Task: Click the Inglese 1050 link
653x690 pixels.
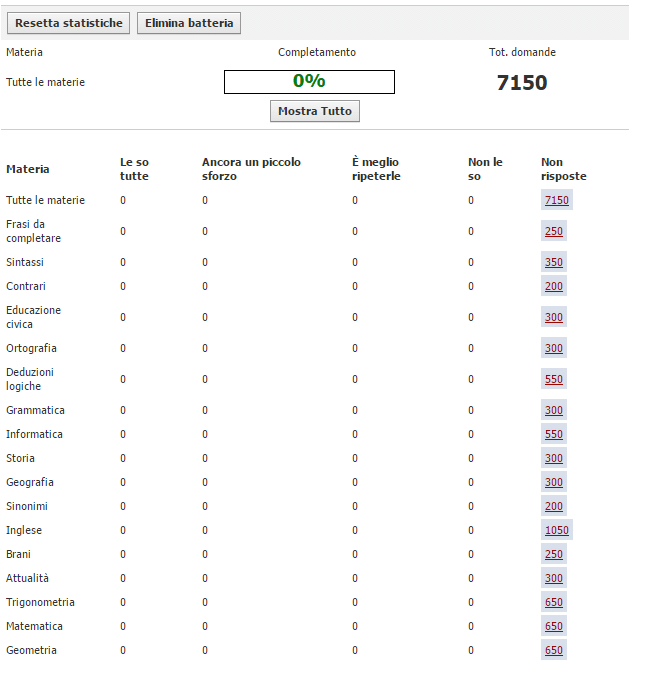Action: click(x=557, y=530)
